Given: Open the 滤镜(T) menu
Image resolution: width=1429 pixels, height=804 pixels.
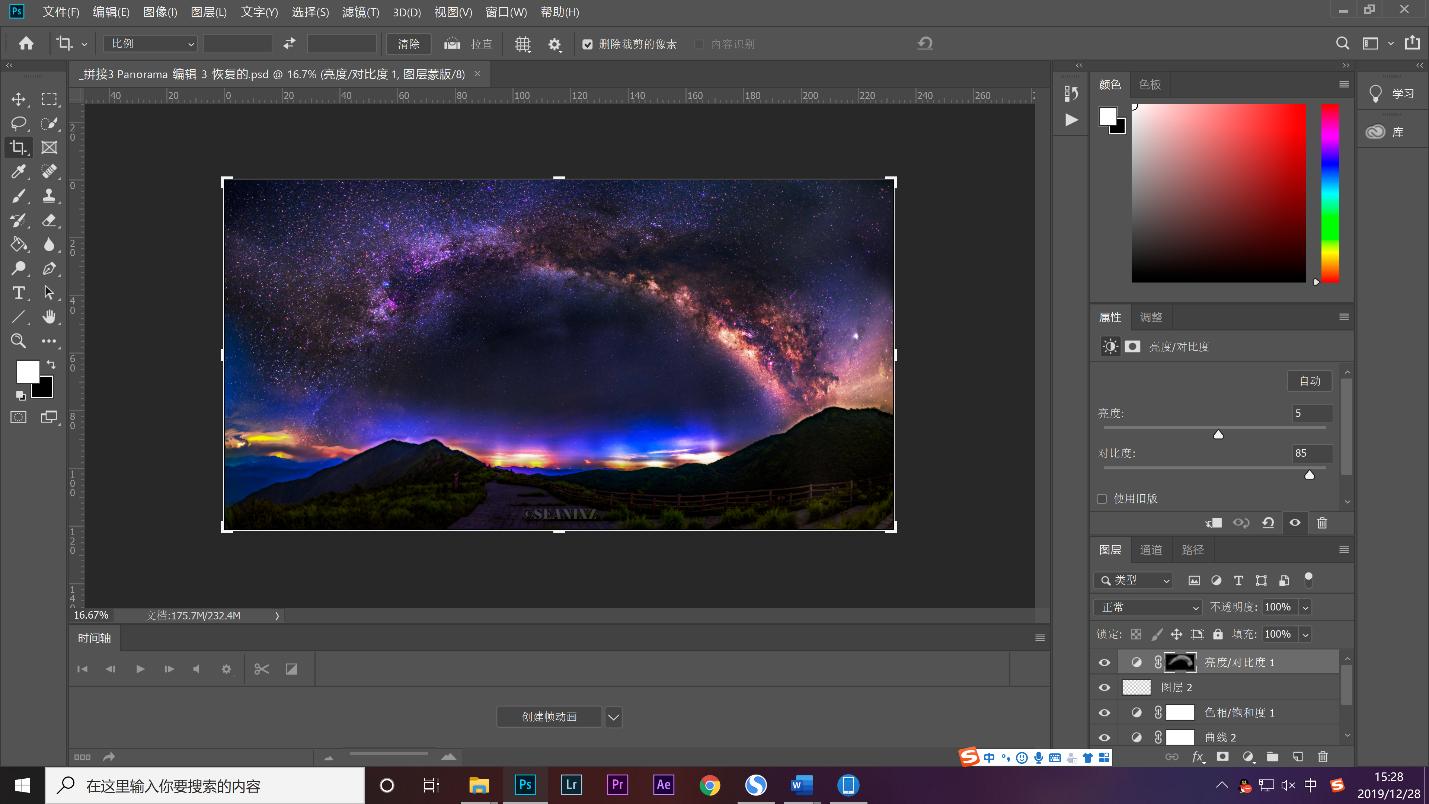Looking at the screenshot, I should point(360,12).
